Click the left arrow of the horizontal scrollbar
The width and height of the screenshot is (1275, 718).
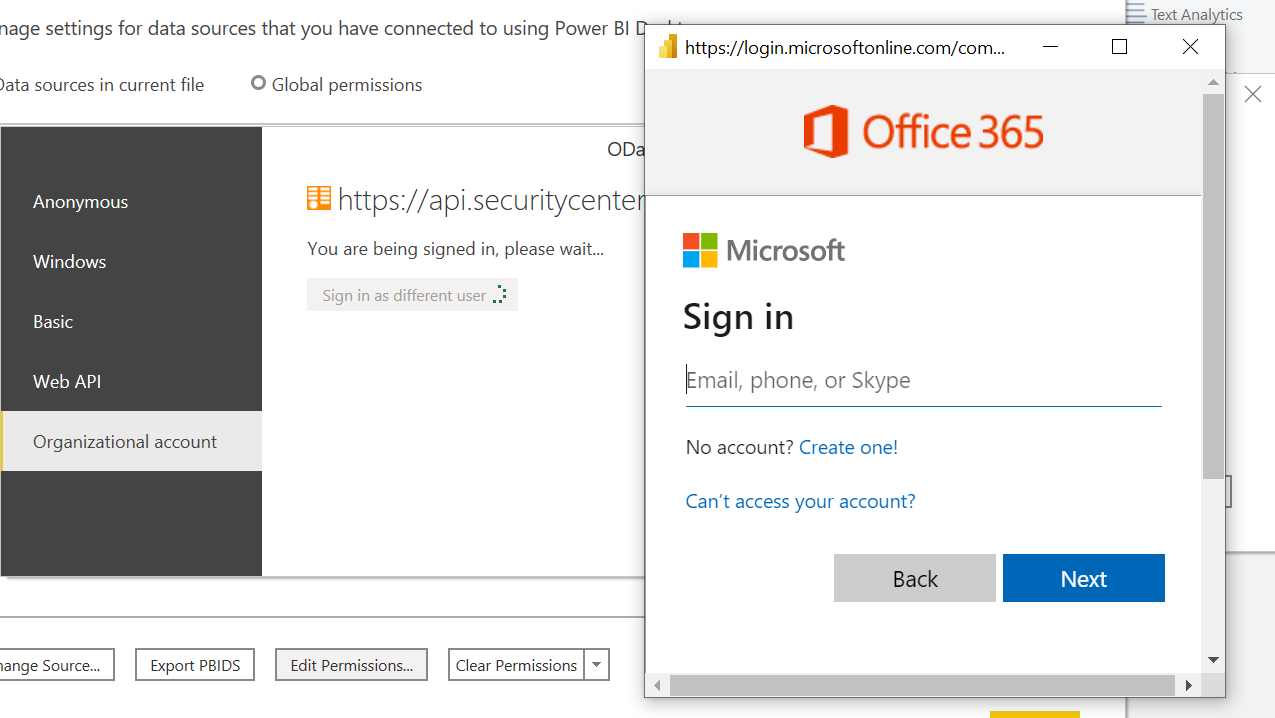657,685
